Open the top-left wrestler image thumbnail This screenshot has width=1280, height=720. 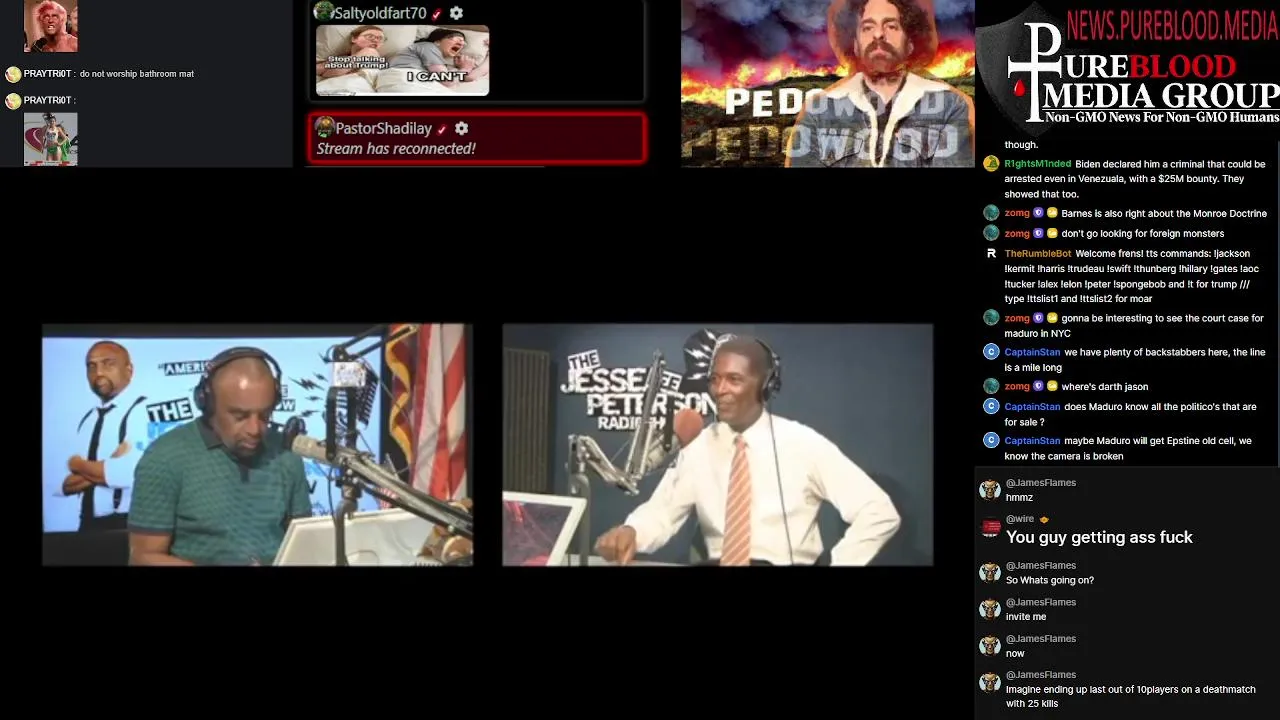[50, 25]
